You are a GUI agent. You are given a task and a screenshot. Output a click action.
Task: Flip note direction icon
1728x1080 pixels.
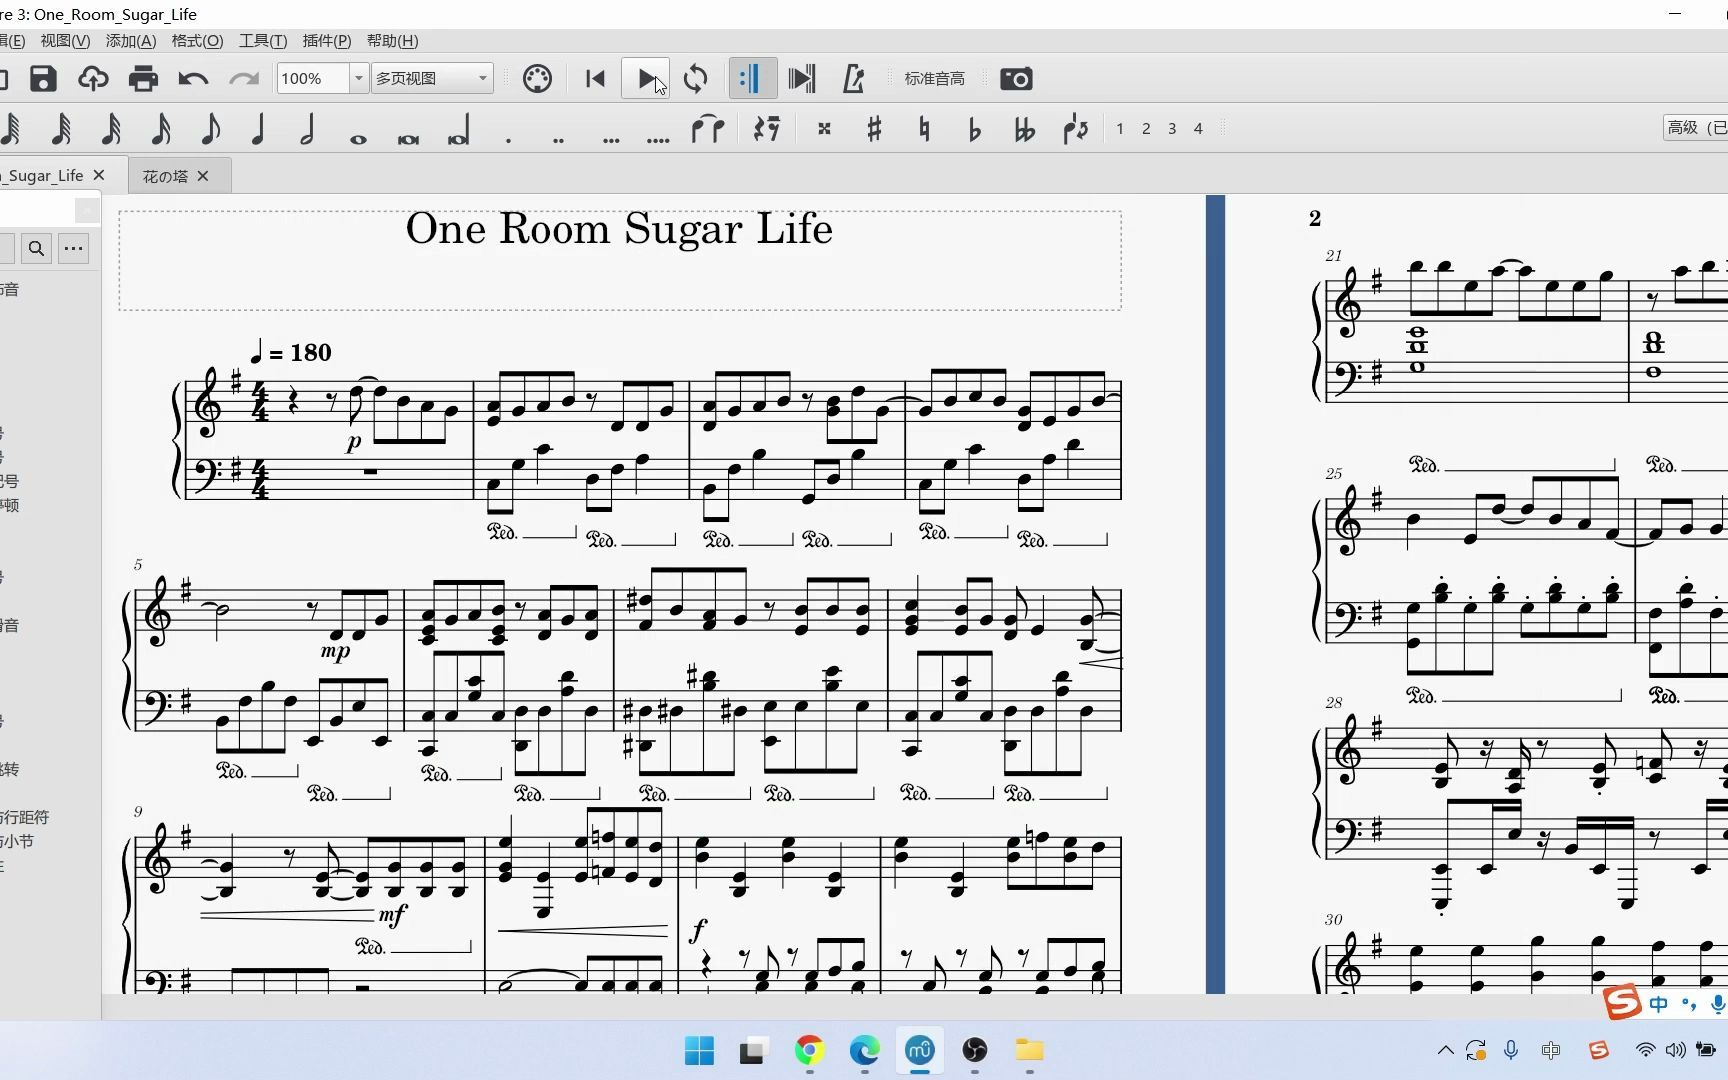(x=1076, y=129)
